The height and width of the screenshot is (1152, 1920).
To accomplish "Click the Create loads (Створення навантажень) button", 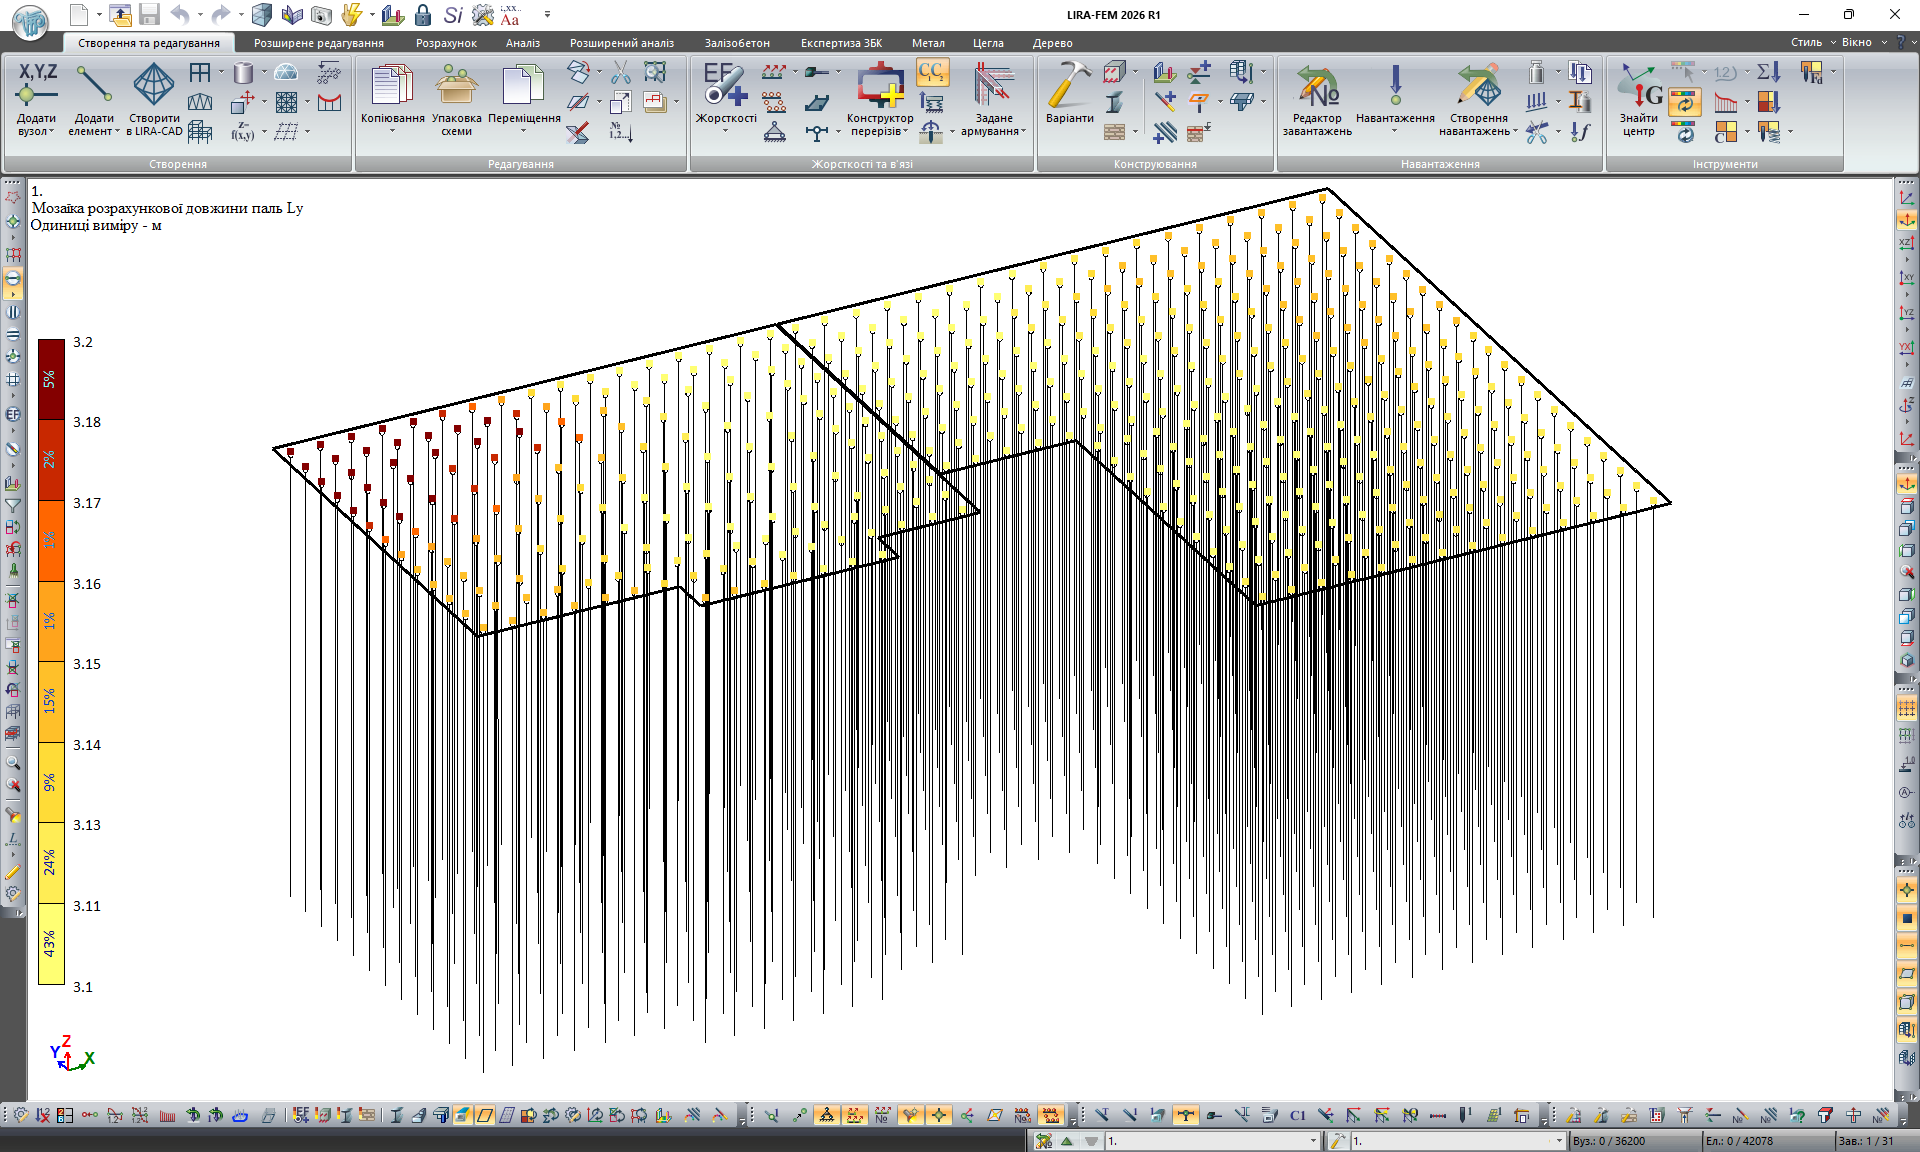I will (1478, 86).
